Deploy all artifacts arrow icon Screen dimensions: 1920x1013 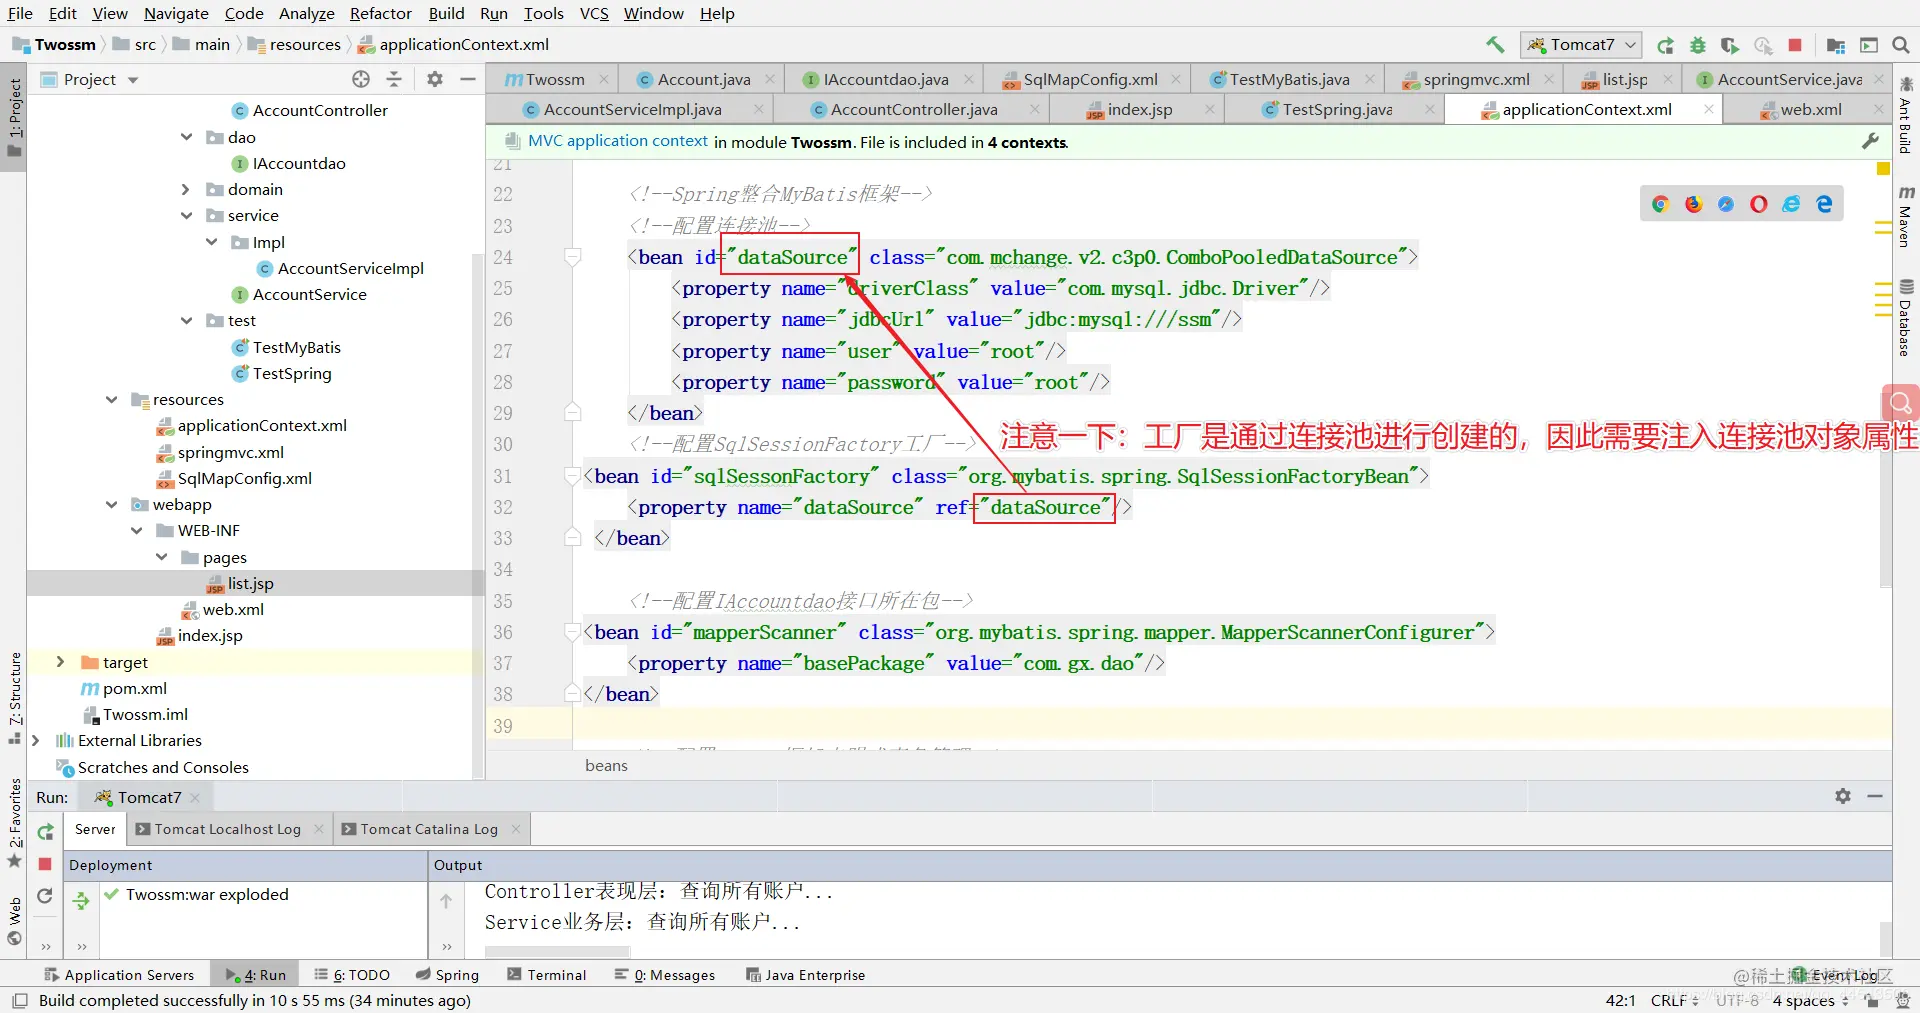tap(81, 901)
